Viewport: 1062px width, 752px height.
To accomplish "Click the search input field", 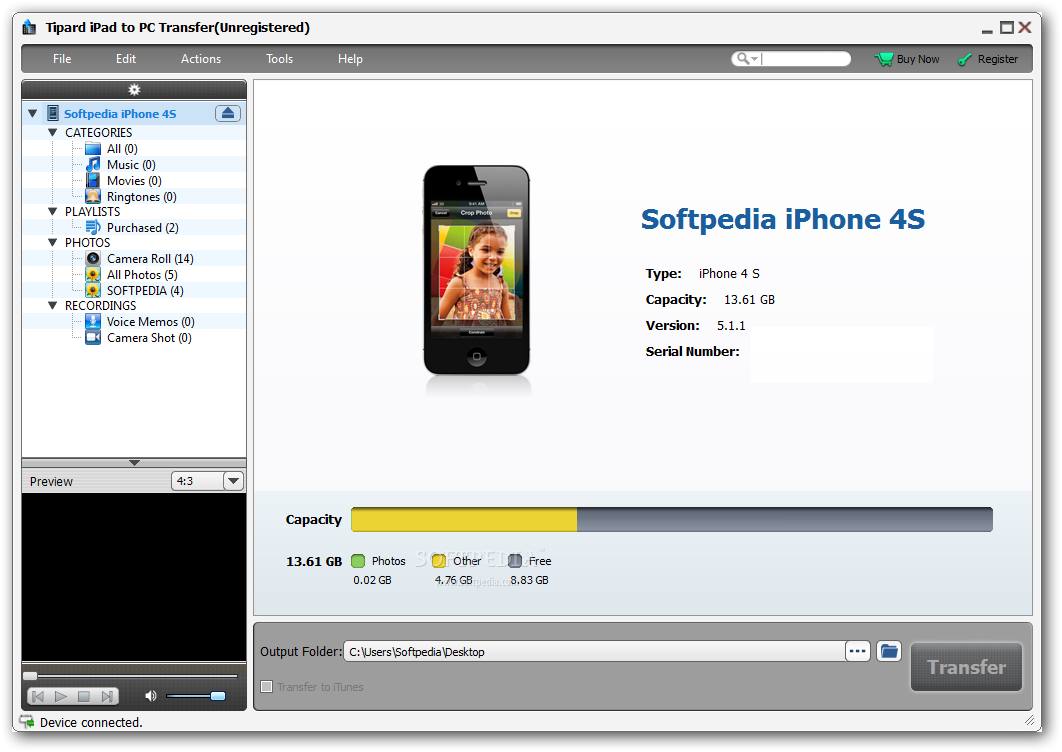I will (x=805, y=59).
